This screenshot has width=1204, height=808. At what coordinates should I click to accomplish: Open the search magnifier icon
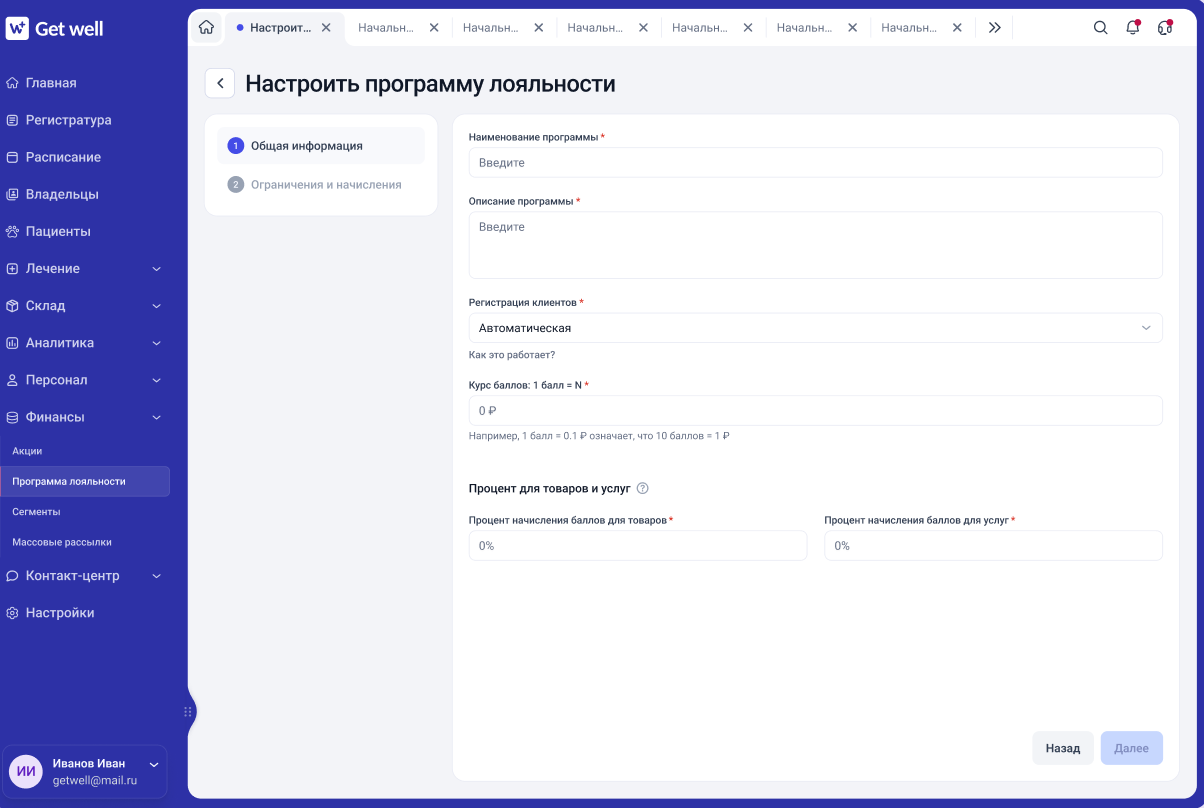[1100, 28]
